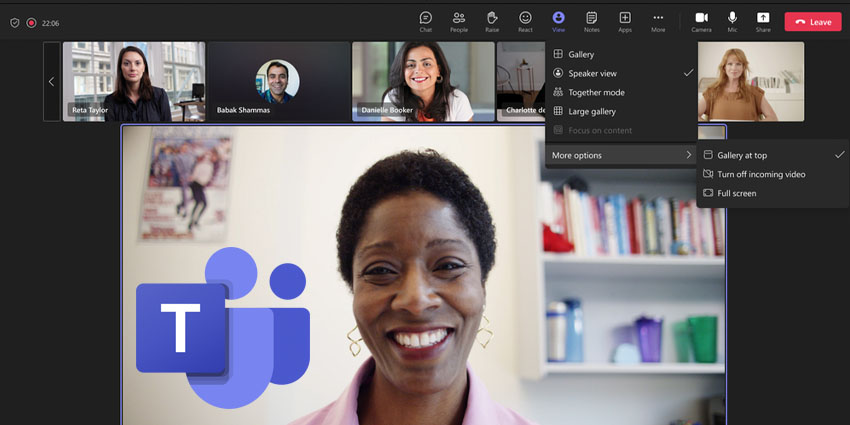Viewport: 850px width, 425px height.
Task: Click the 22:06 meeting timer
Action: 50,23
